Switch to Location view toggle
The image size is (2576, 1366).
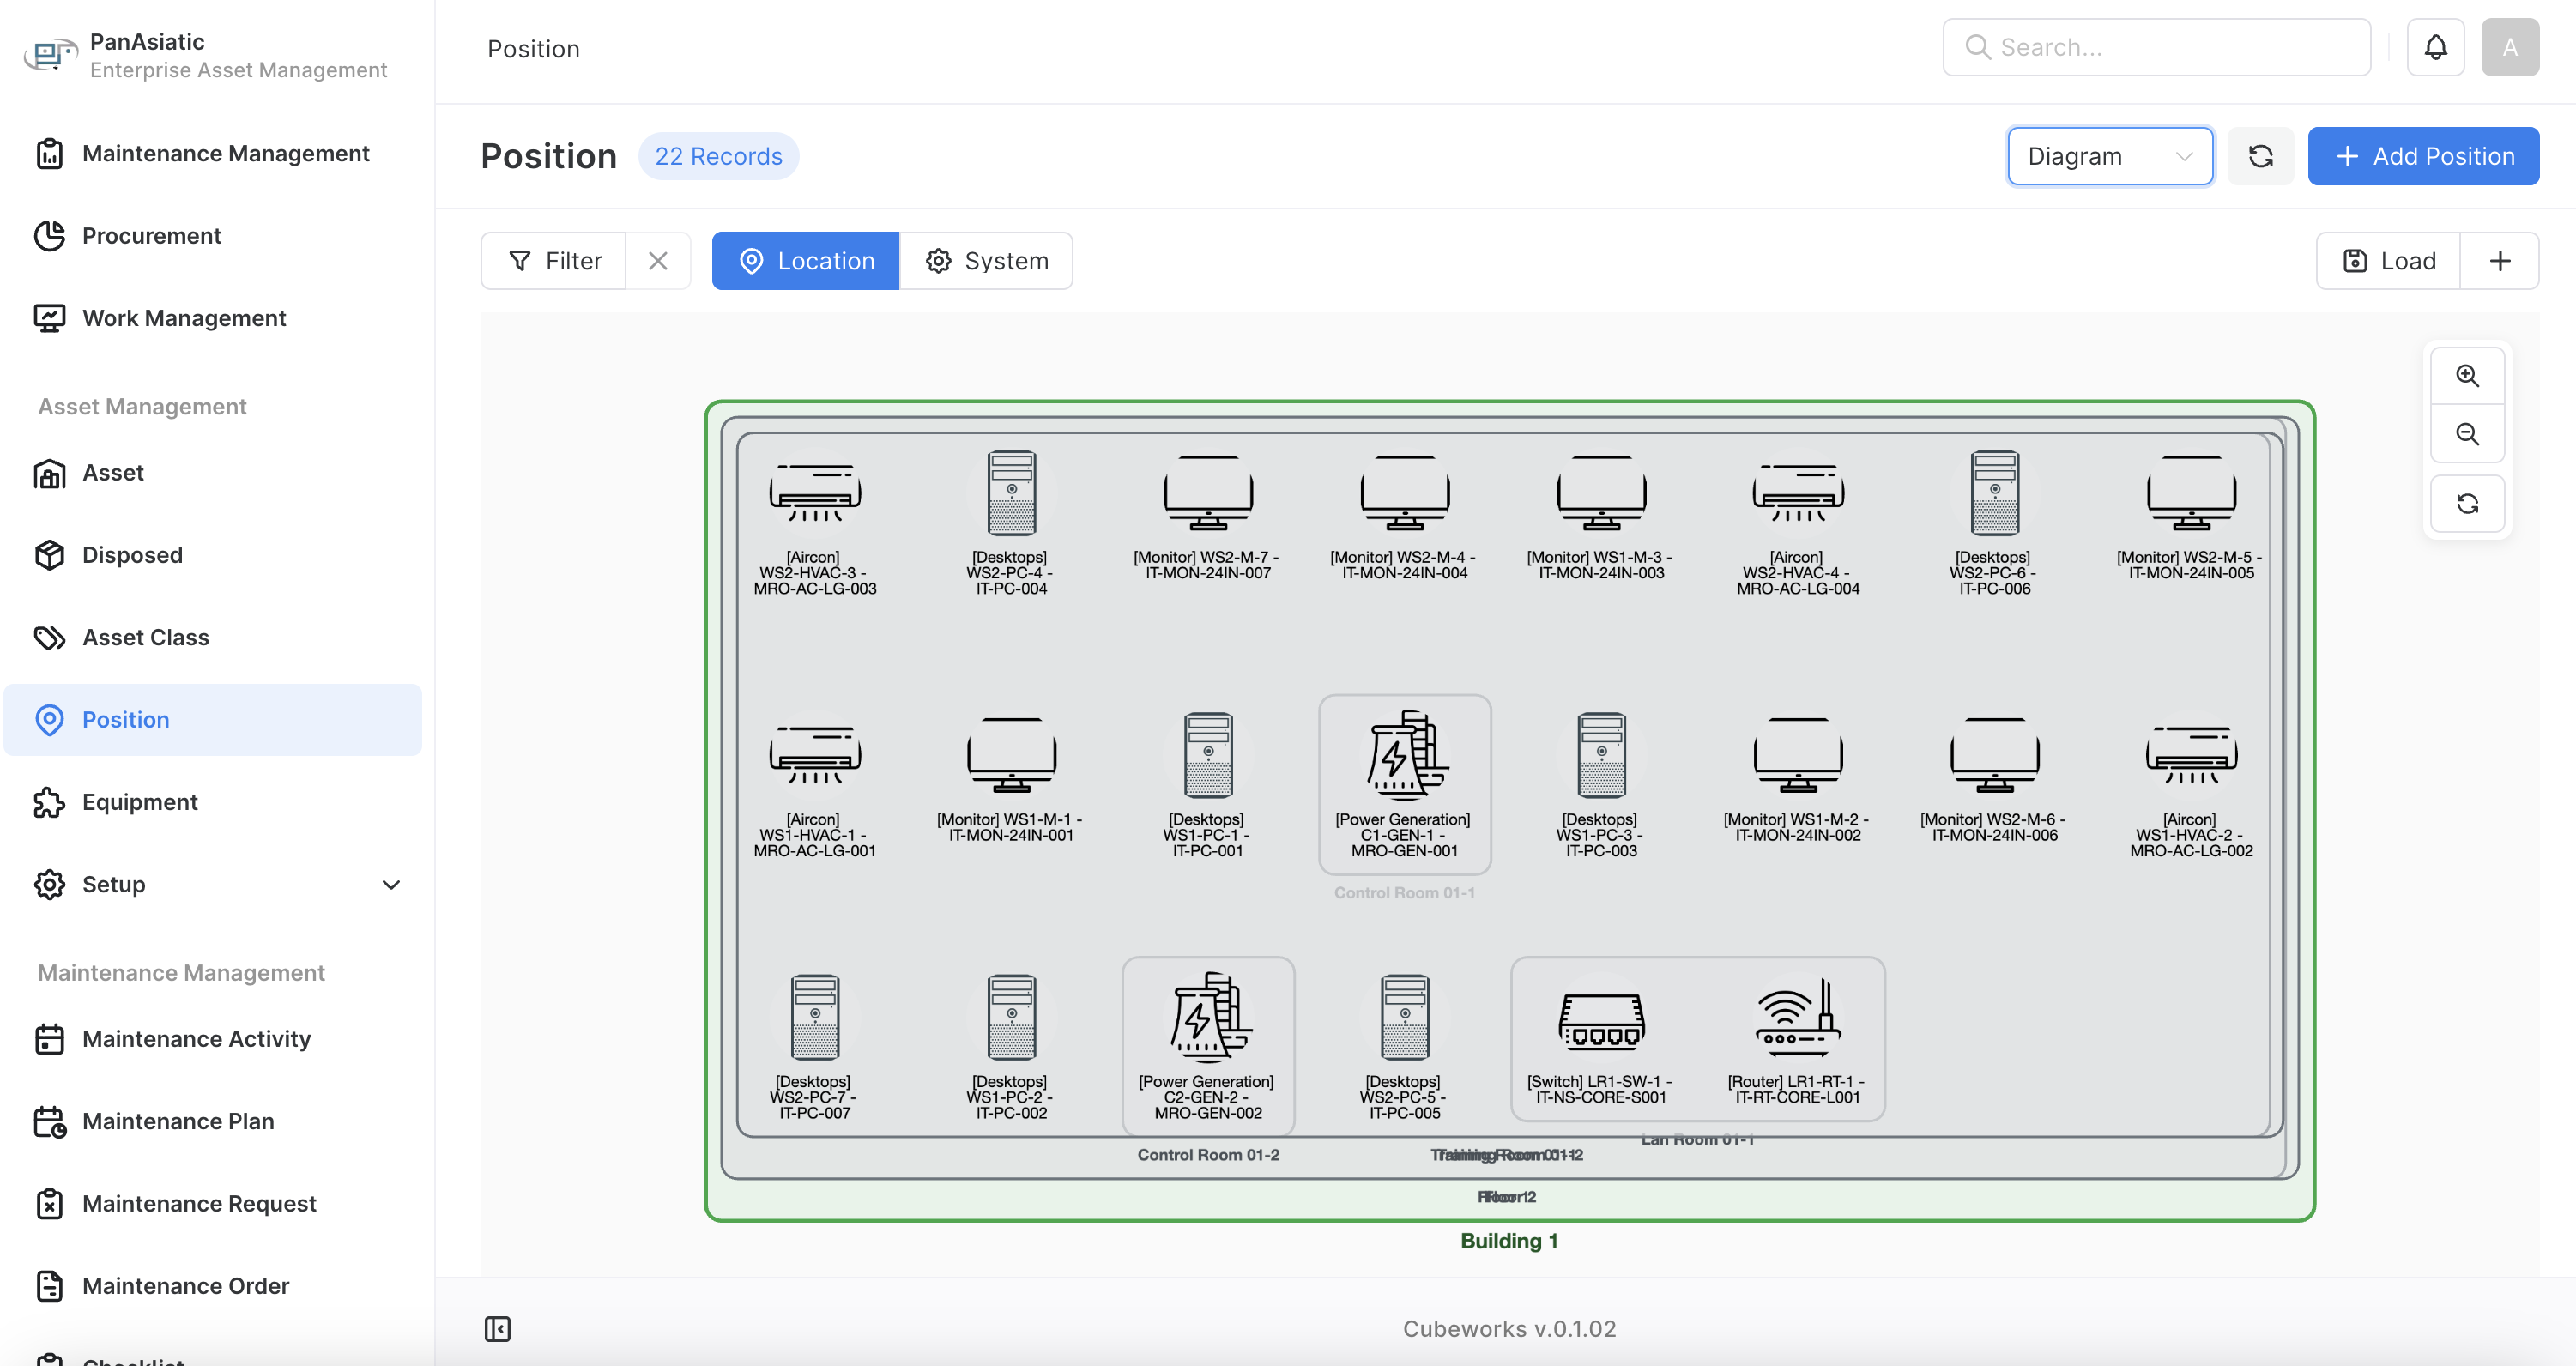pos(805,261)
